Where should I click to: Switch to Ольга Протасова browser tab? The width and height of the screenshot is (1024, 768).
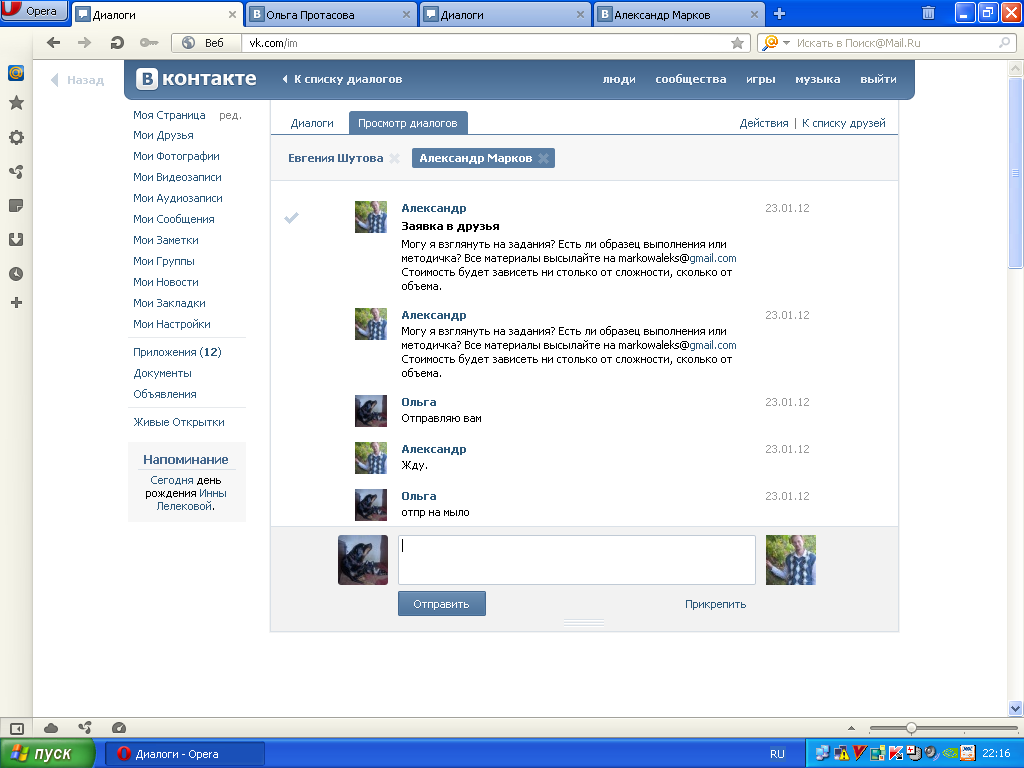pyautogui.click(x=330, y=14)
